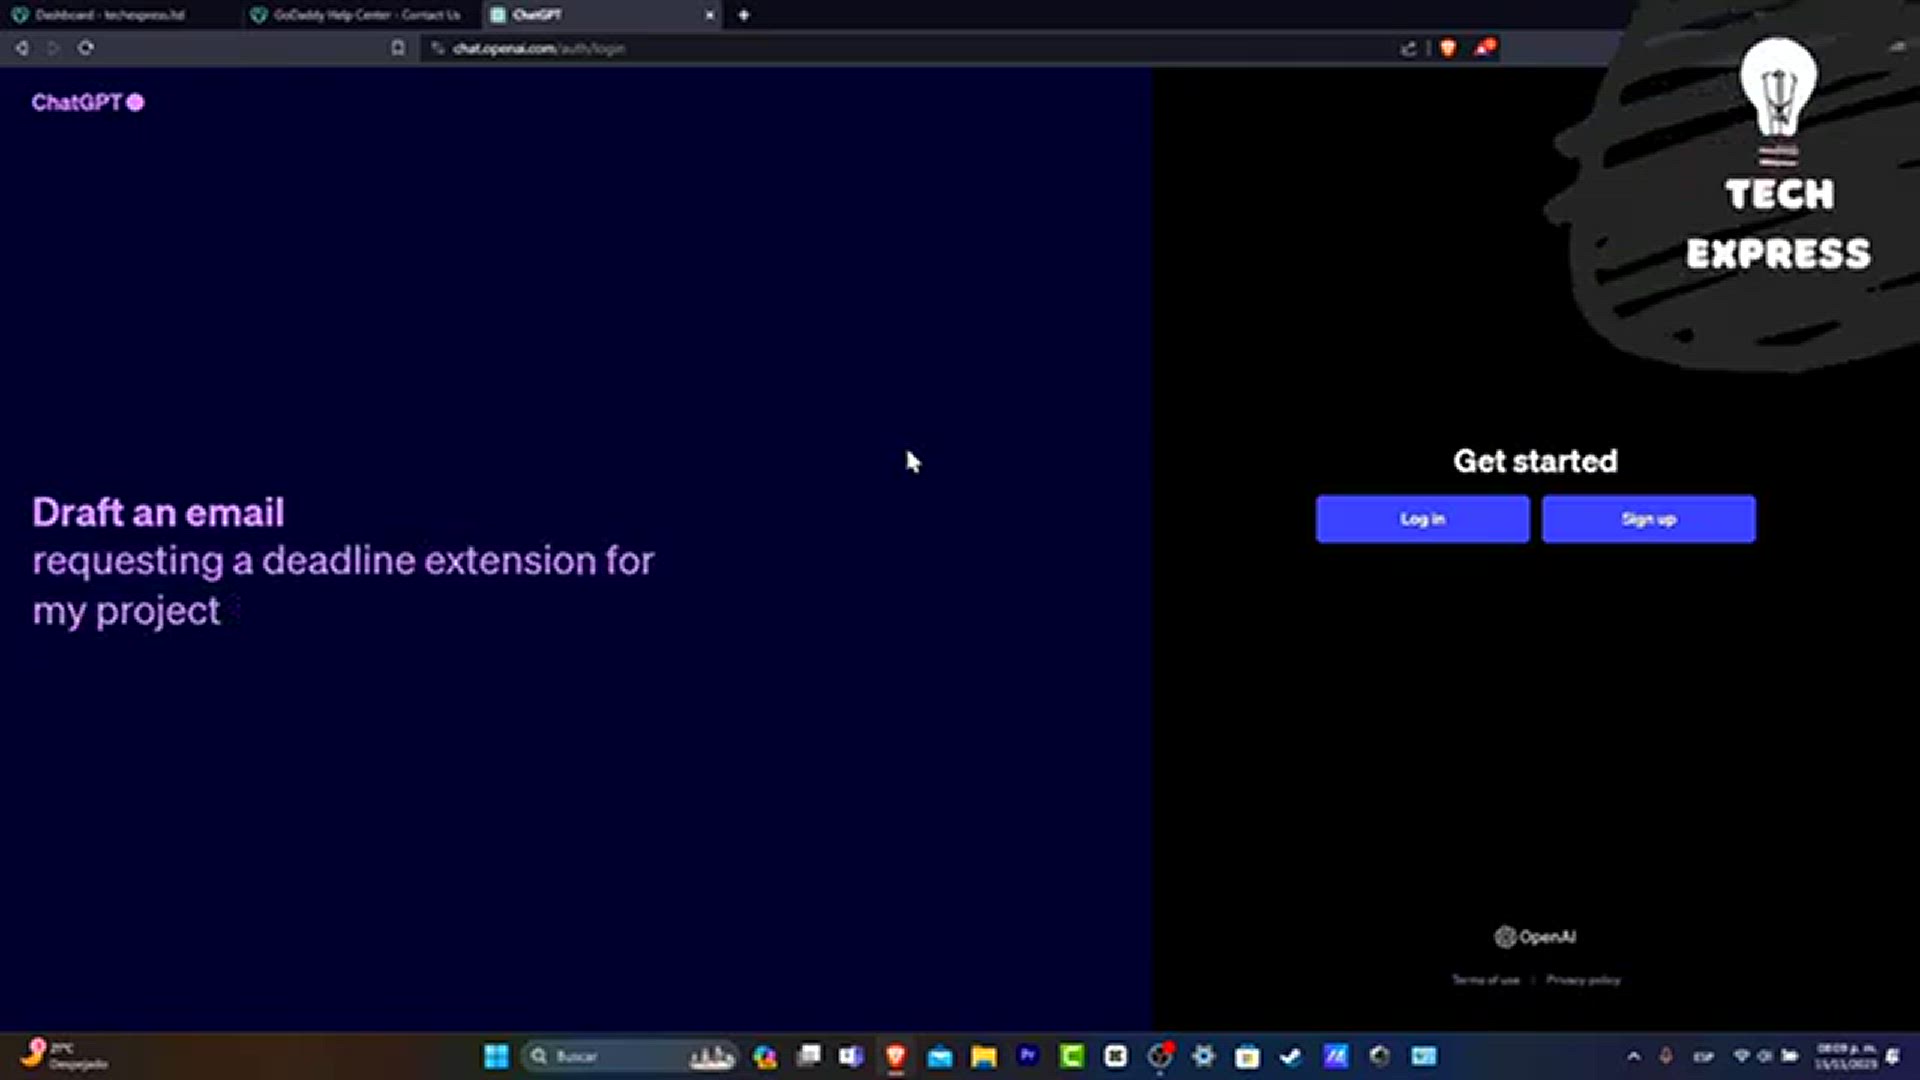Viewport: 1920px width, 1080px height.
Task: Open the Mail app on the taskbar
Action: pos(940,1056)
